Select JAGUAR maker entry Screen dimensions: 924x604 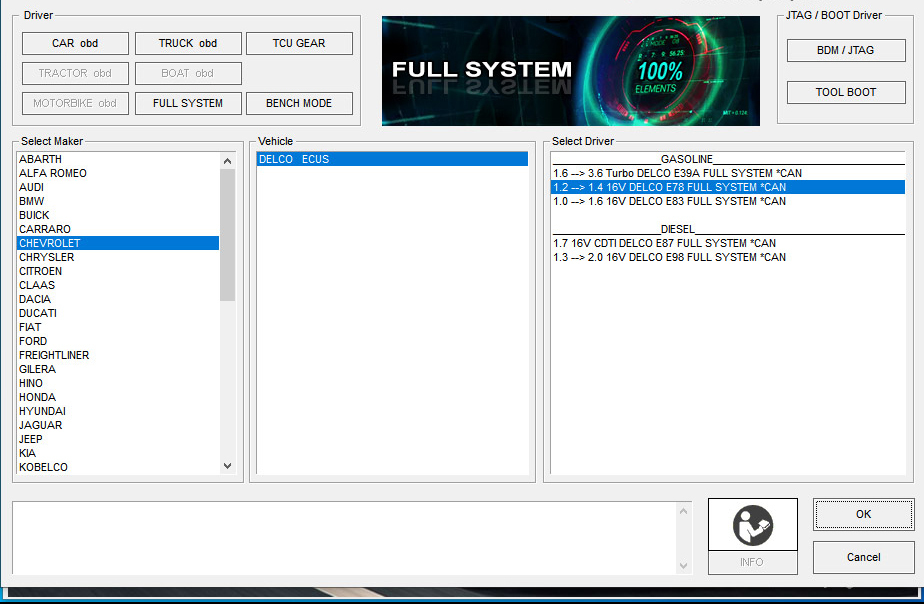click(x=118, y=425)
